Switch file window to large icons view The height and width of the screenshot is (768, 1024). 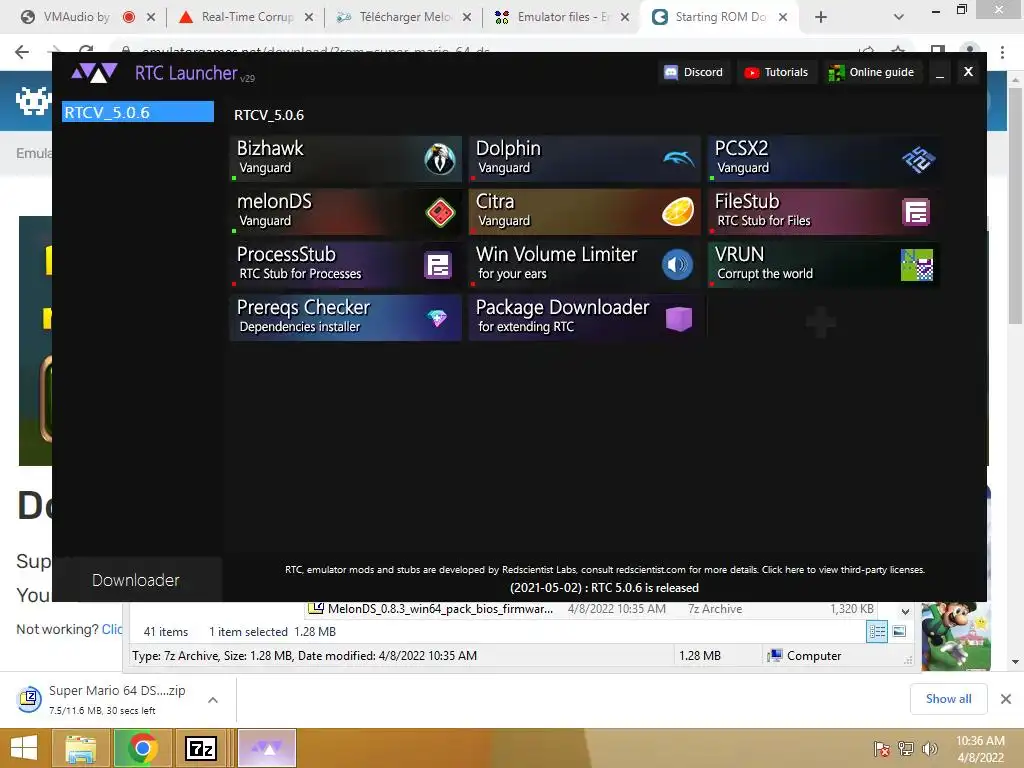click(x=899, y=631)
